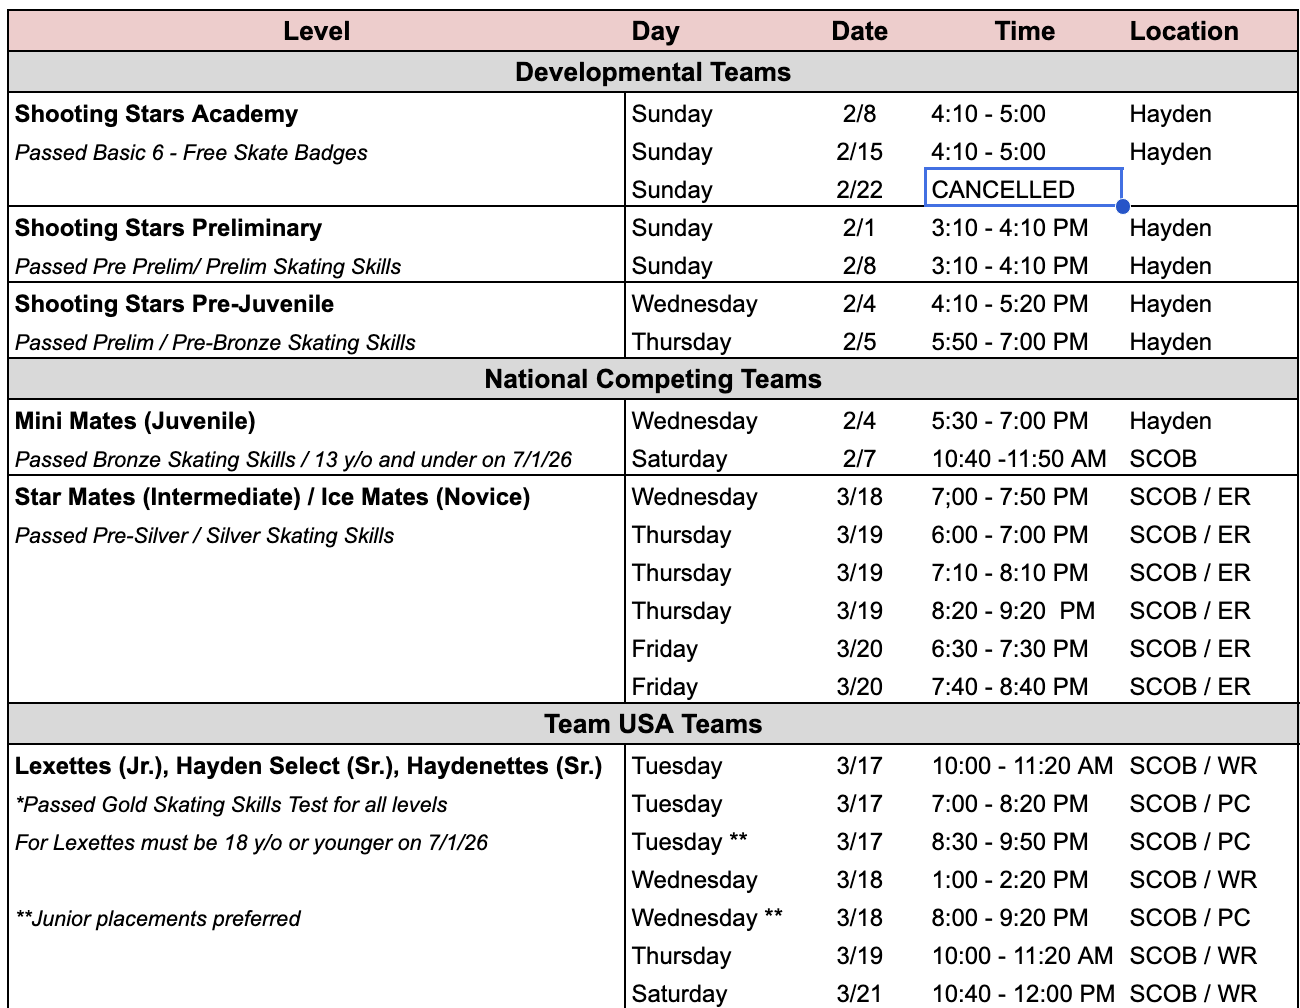
Task: Click the National Competing Teams section row
Action: 652,379
